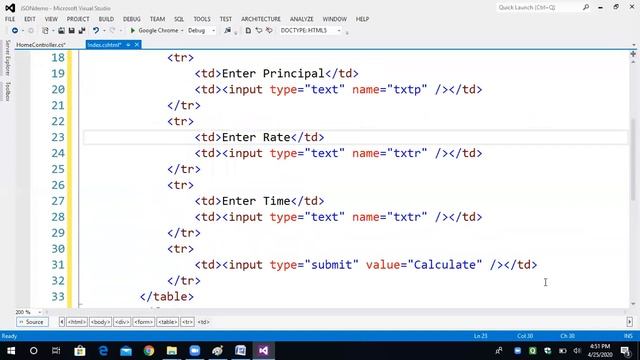Select the <div> breadcrumb tag
The image size is (640, 360).
click(x=122, y=322)
